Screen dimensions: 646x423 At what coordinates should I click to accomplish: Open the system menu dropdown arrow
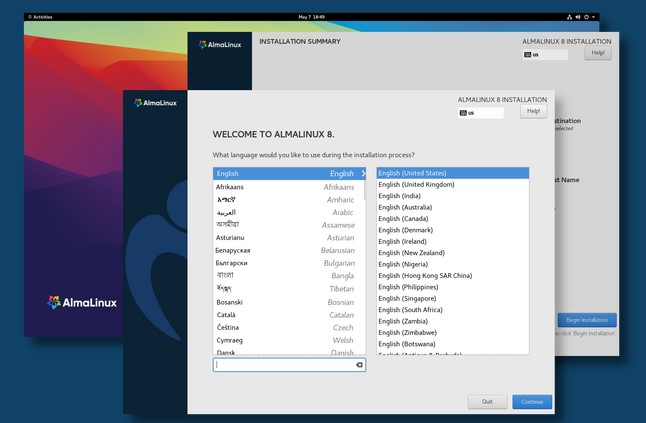pos(593,17)
